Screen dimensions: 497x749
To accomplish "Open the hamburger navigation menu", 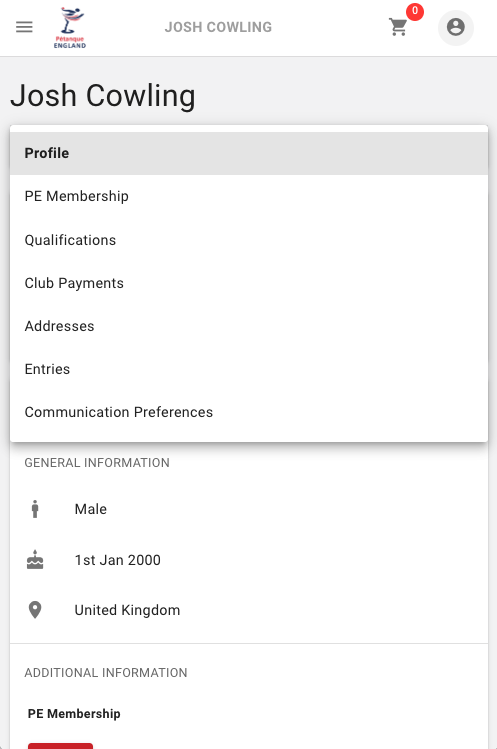I will pyautogui.click(x=24, y=27).
